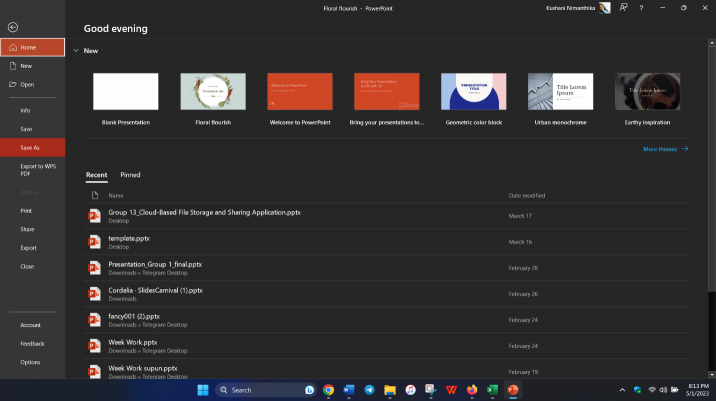The width and height of the screenshot is (716, 401).
Task: Choose the Earthy inspiration template
Action: pyautogui.click(x=647, y=99)
